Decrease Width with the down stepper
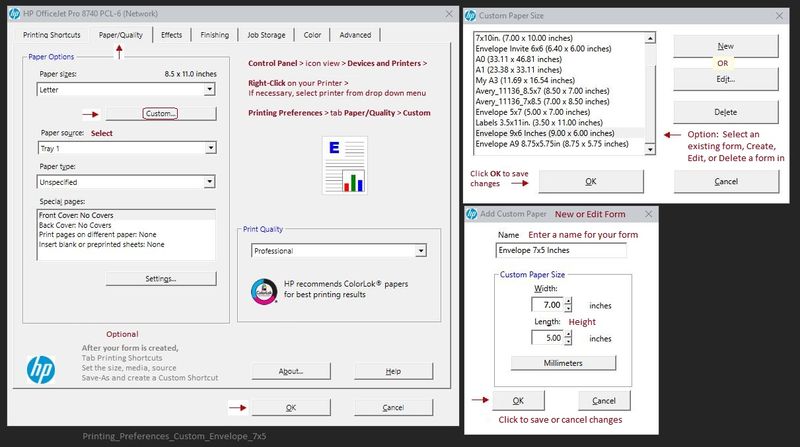 [568, 308]
